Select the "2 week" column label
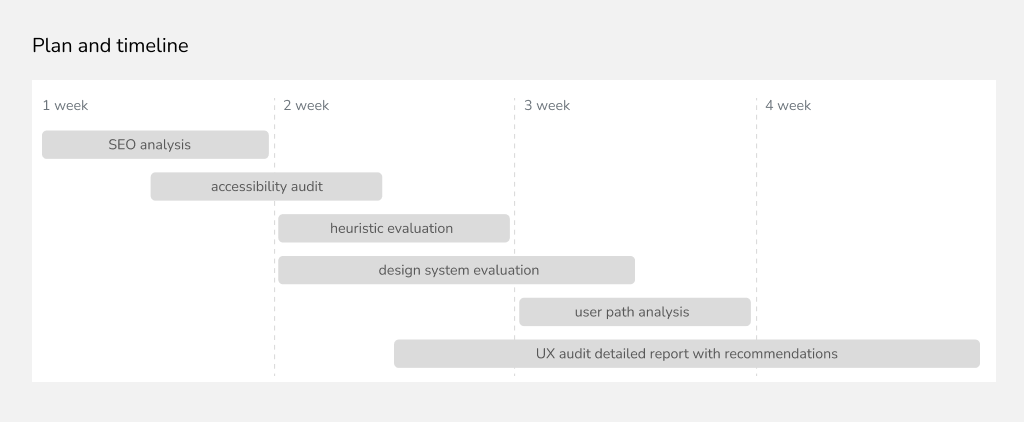This screenshot has width=1024, height=422. tap(306, 106)
